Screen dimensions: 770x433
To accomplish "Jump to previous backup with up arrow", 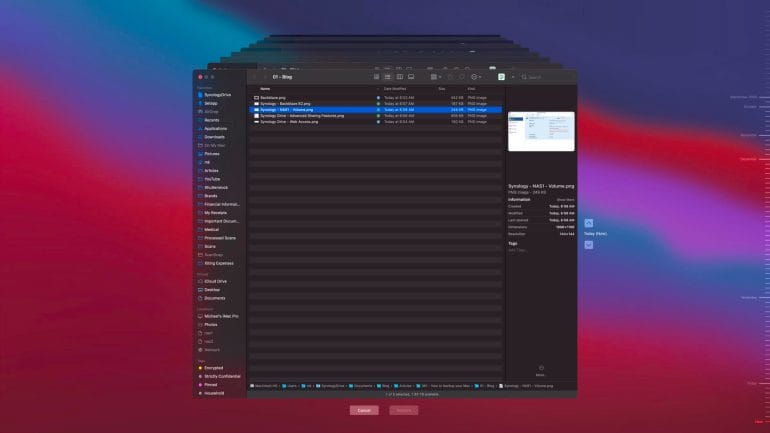I will (x=589, y=223).
